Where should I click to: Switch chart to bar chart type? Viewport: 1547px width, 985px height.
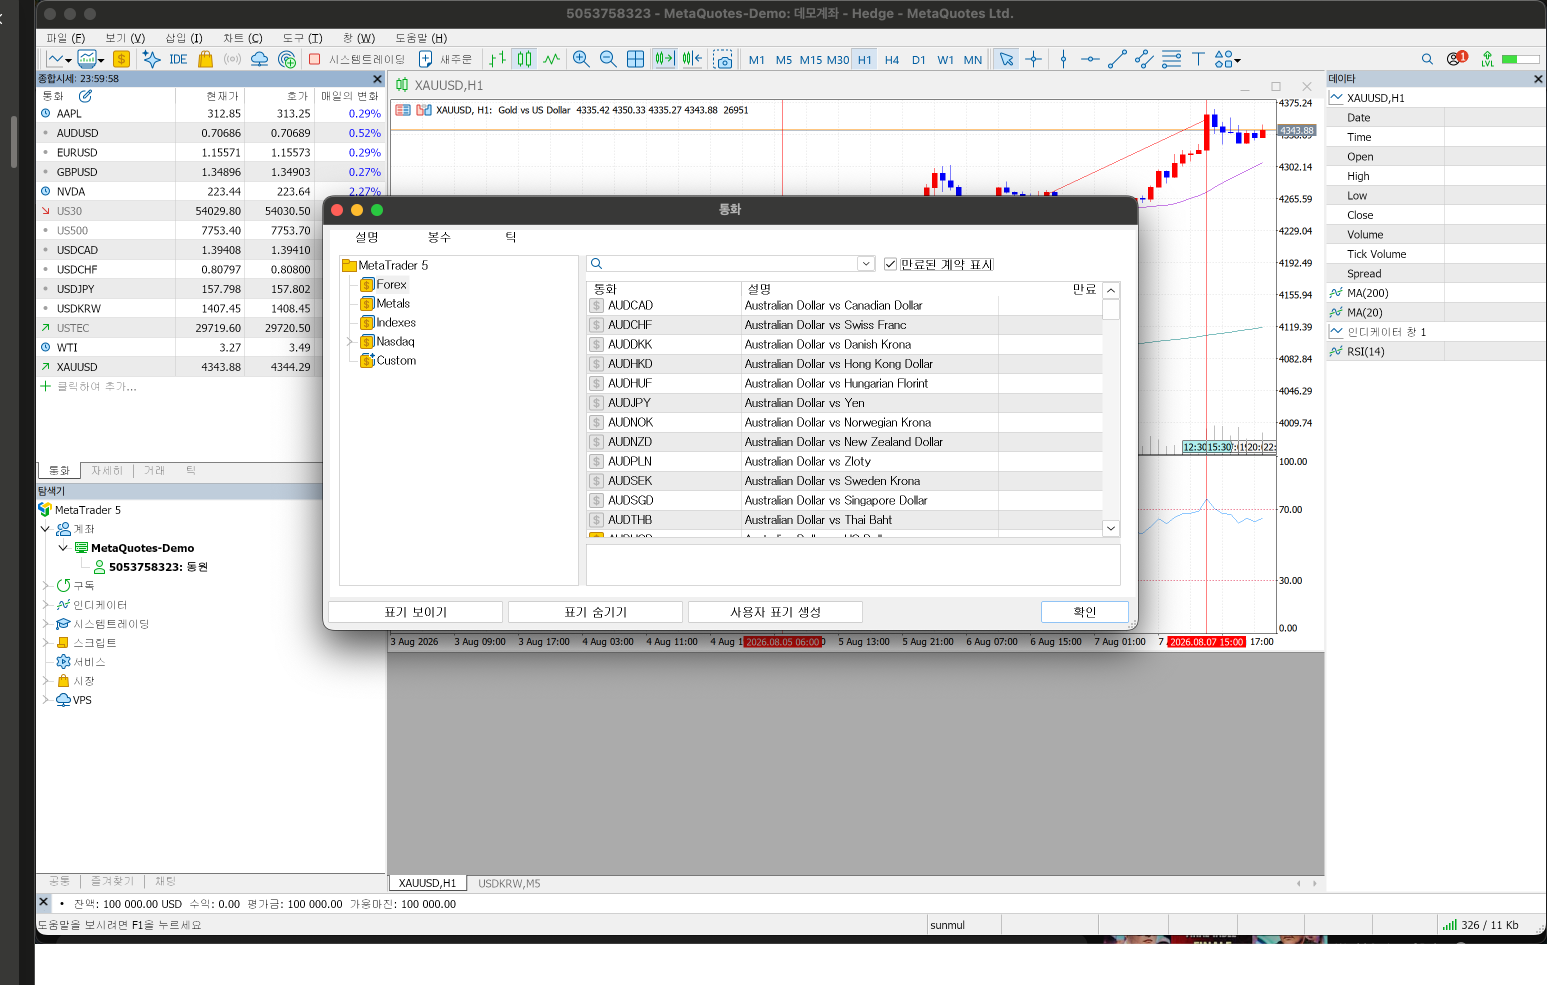point(497,59)
